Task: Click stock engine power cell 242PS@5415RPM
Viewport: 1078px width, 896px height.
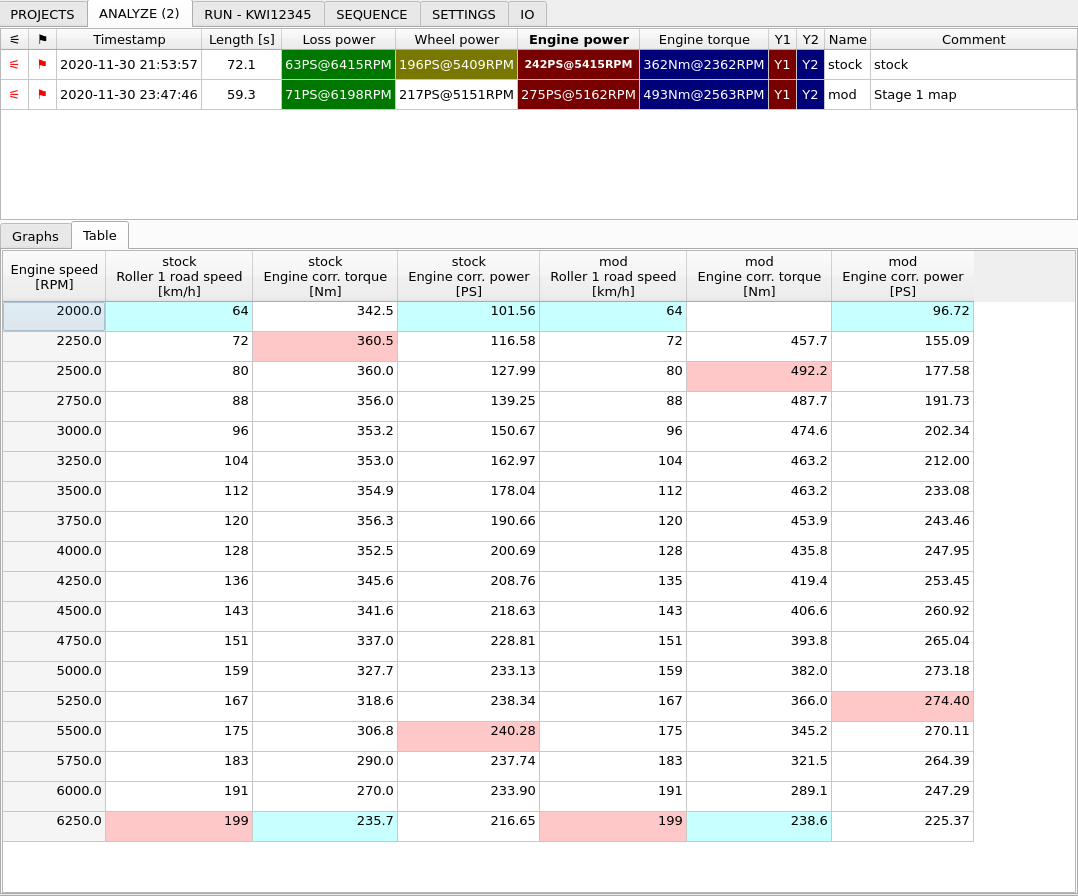Action: point(578,65)
